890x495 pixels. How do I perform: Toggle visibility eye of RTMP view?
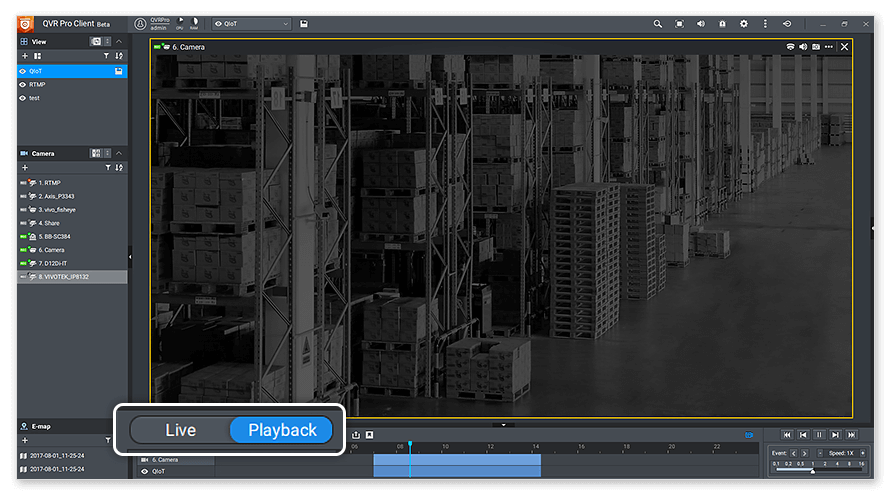pos(23,85)
